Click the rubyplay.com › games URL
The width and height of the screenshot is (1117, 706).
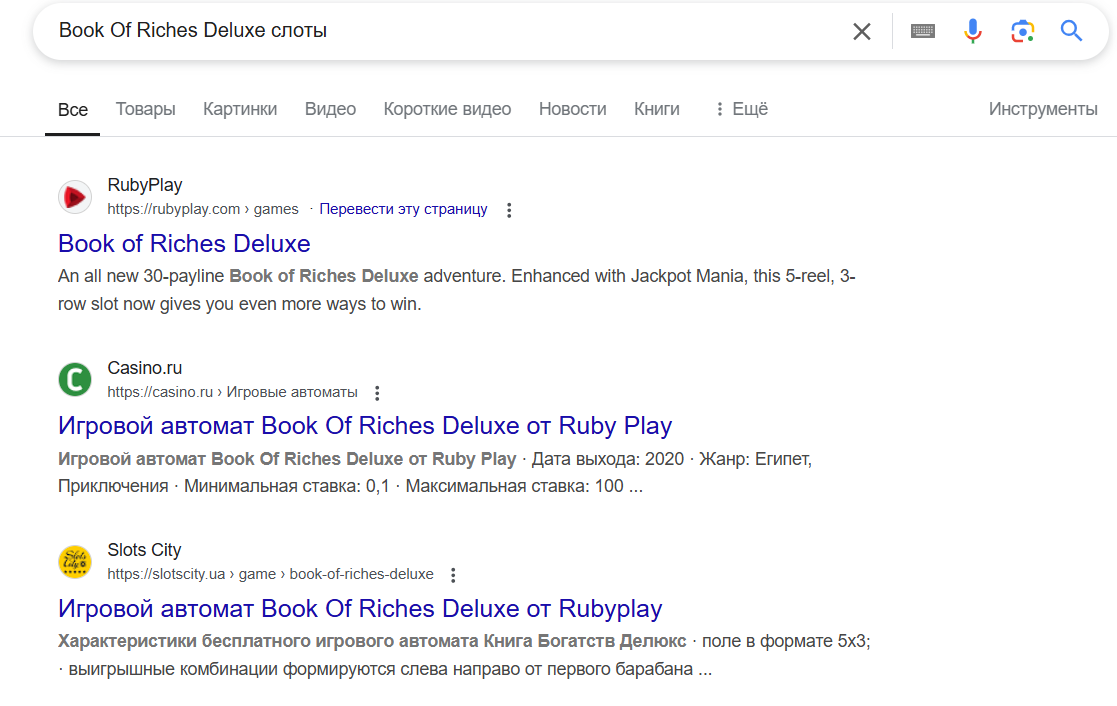pos(203,209)
